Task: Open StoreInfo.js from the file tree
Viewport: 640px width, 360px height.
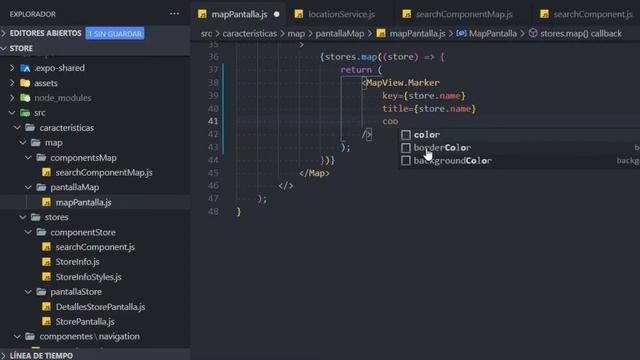Action: 77,262
